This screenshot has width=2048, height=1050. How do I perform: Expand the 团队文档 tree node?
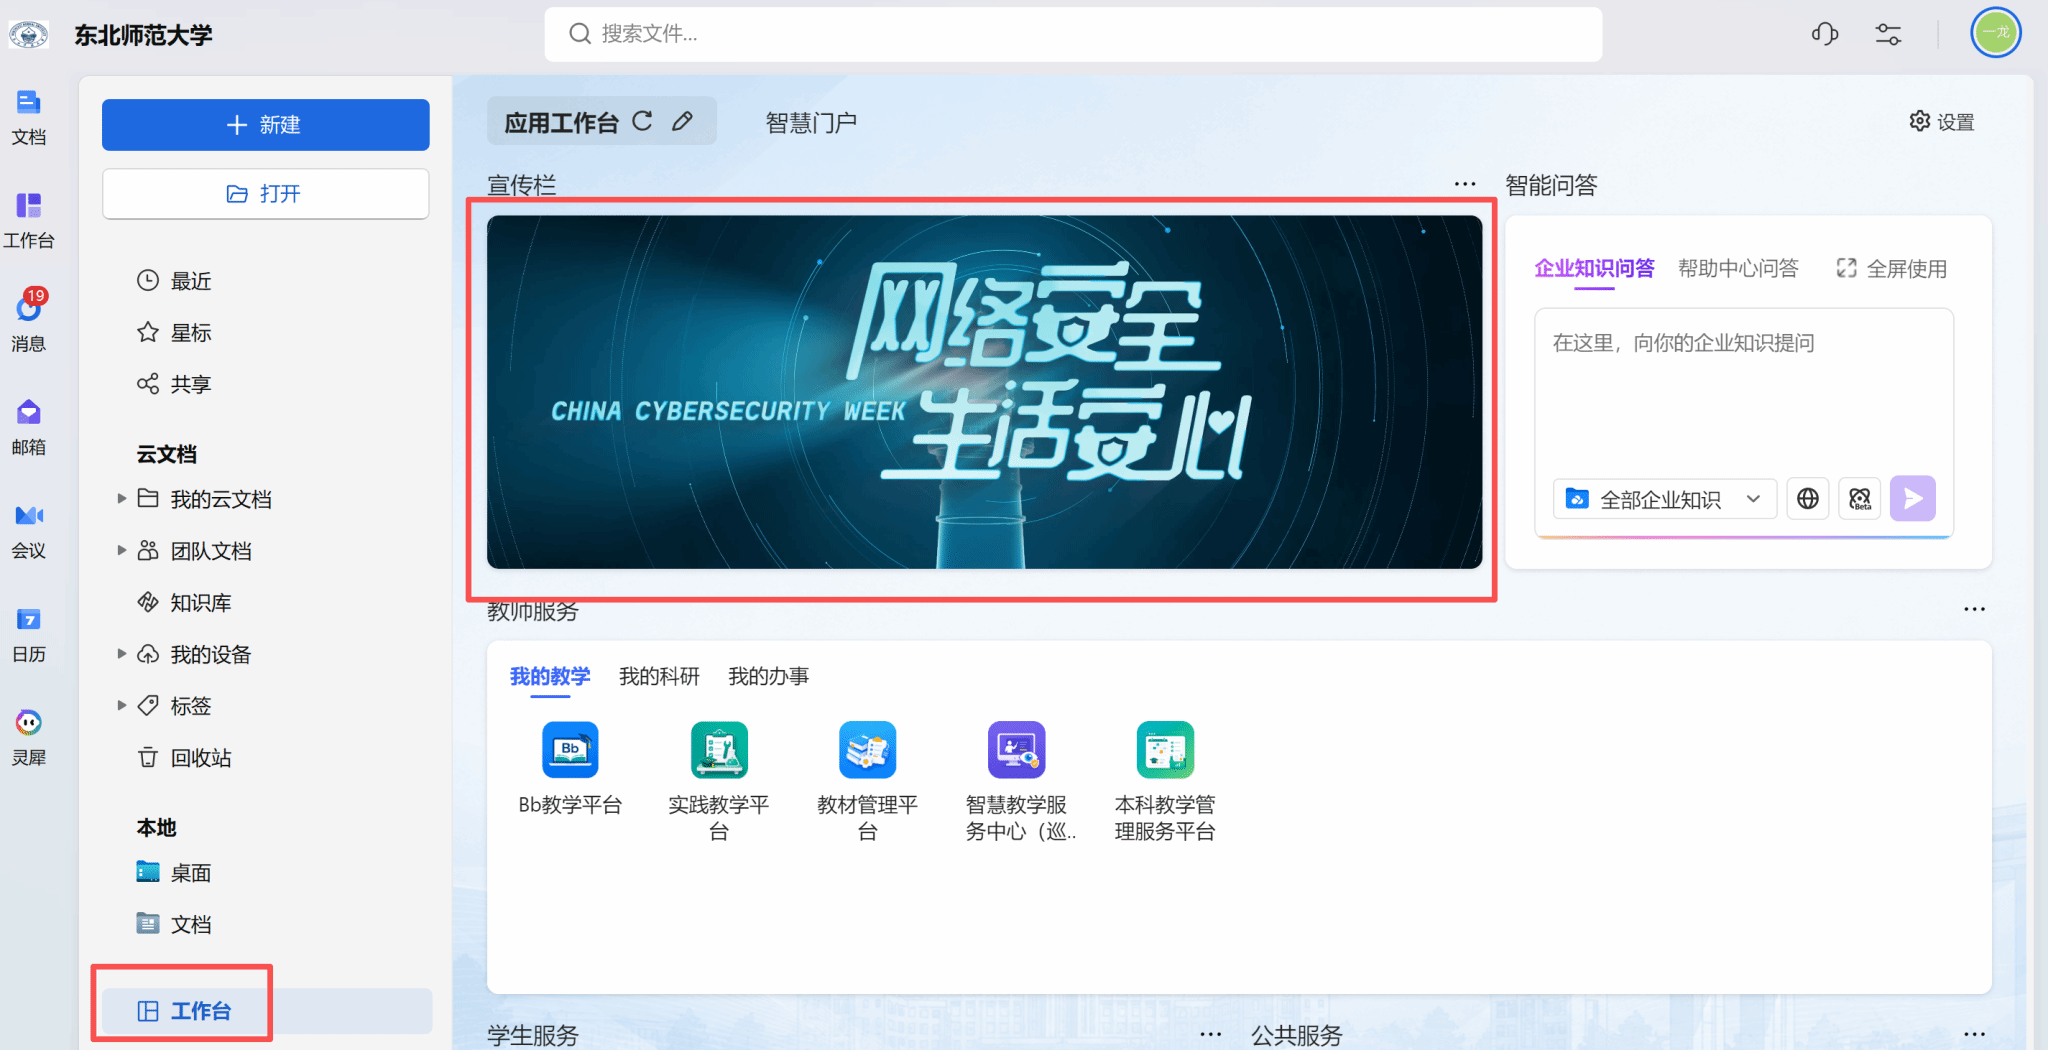(121, 550)
